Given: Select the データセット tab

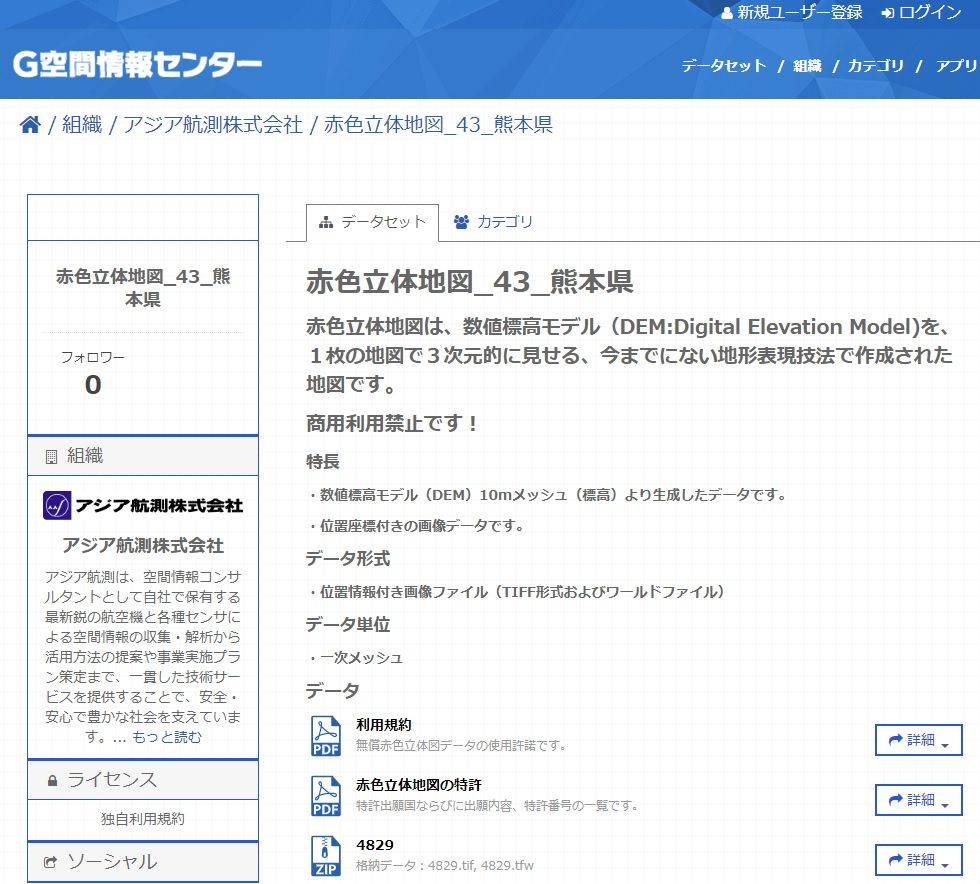Looking at the screenshot, I should pyautogui.click(x=372, y=222).
